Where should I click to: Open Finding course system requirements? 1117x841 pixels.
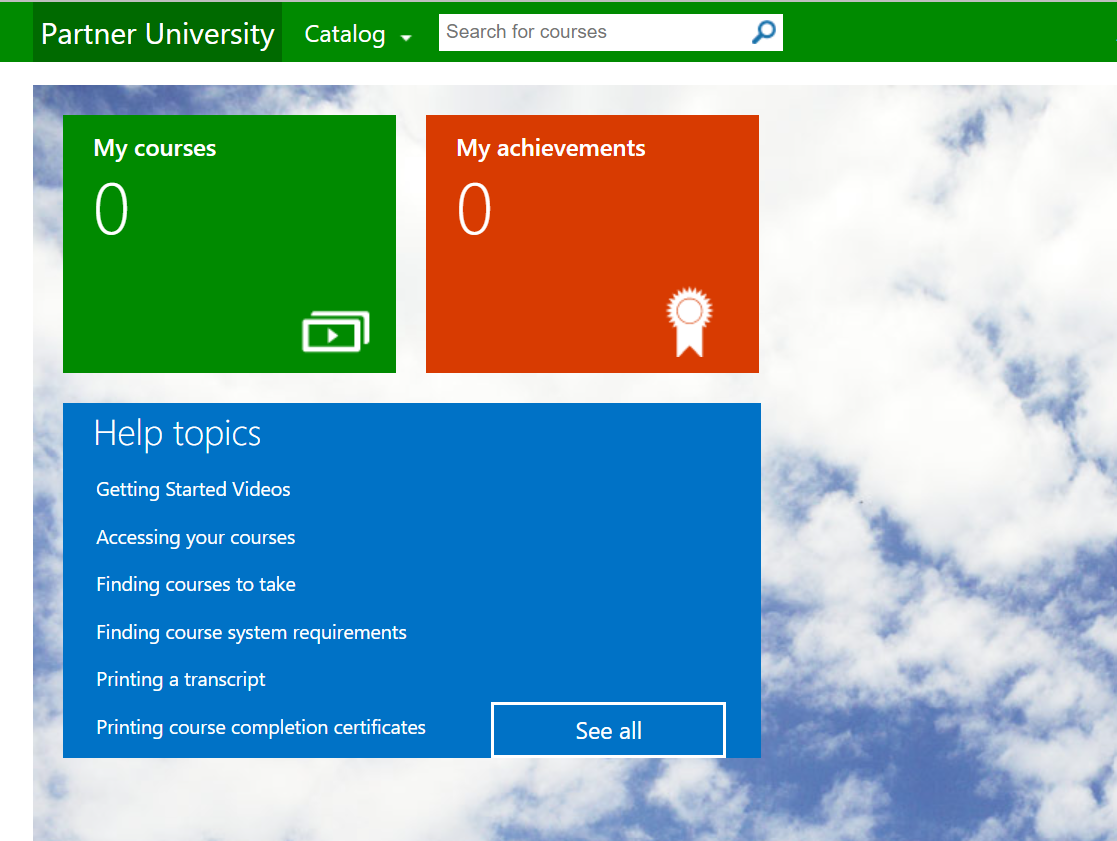(251, 632)
